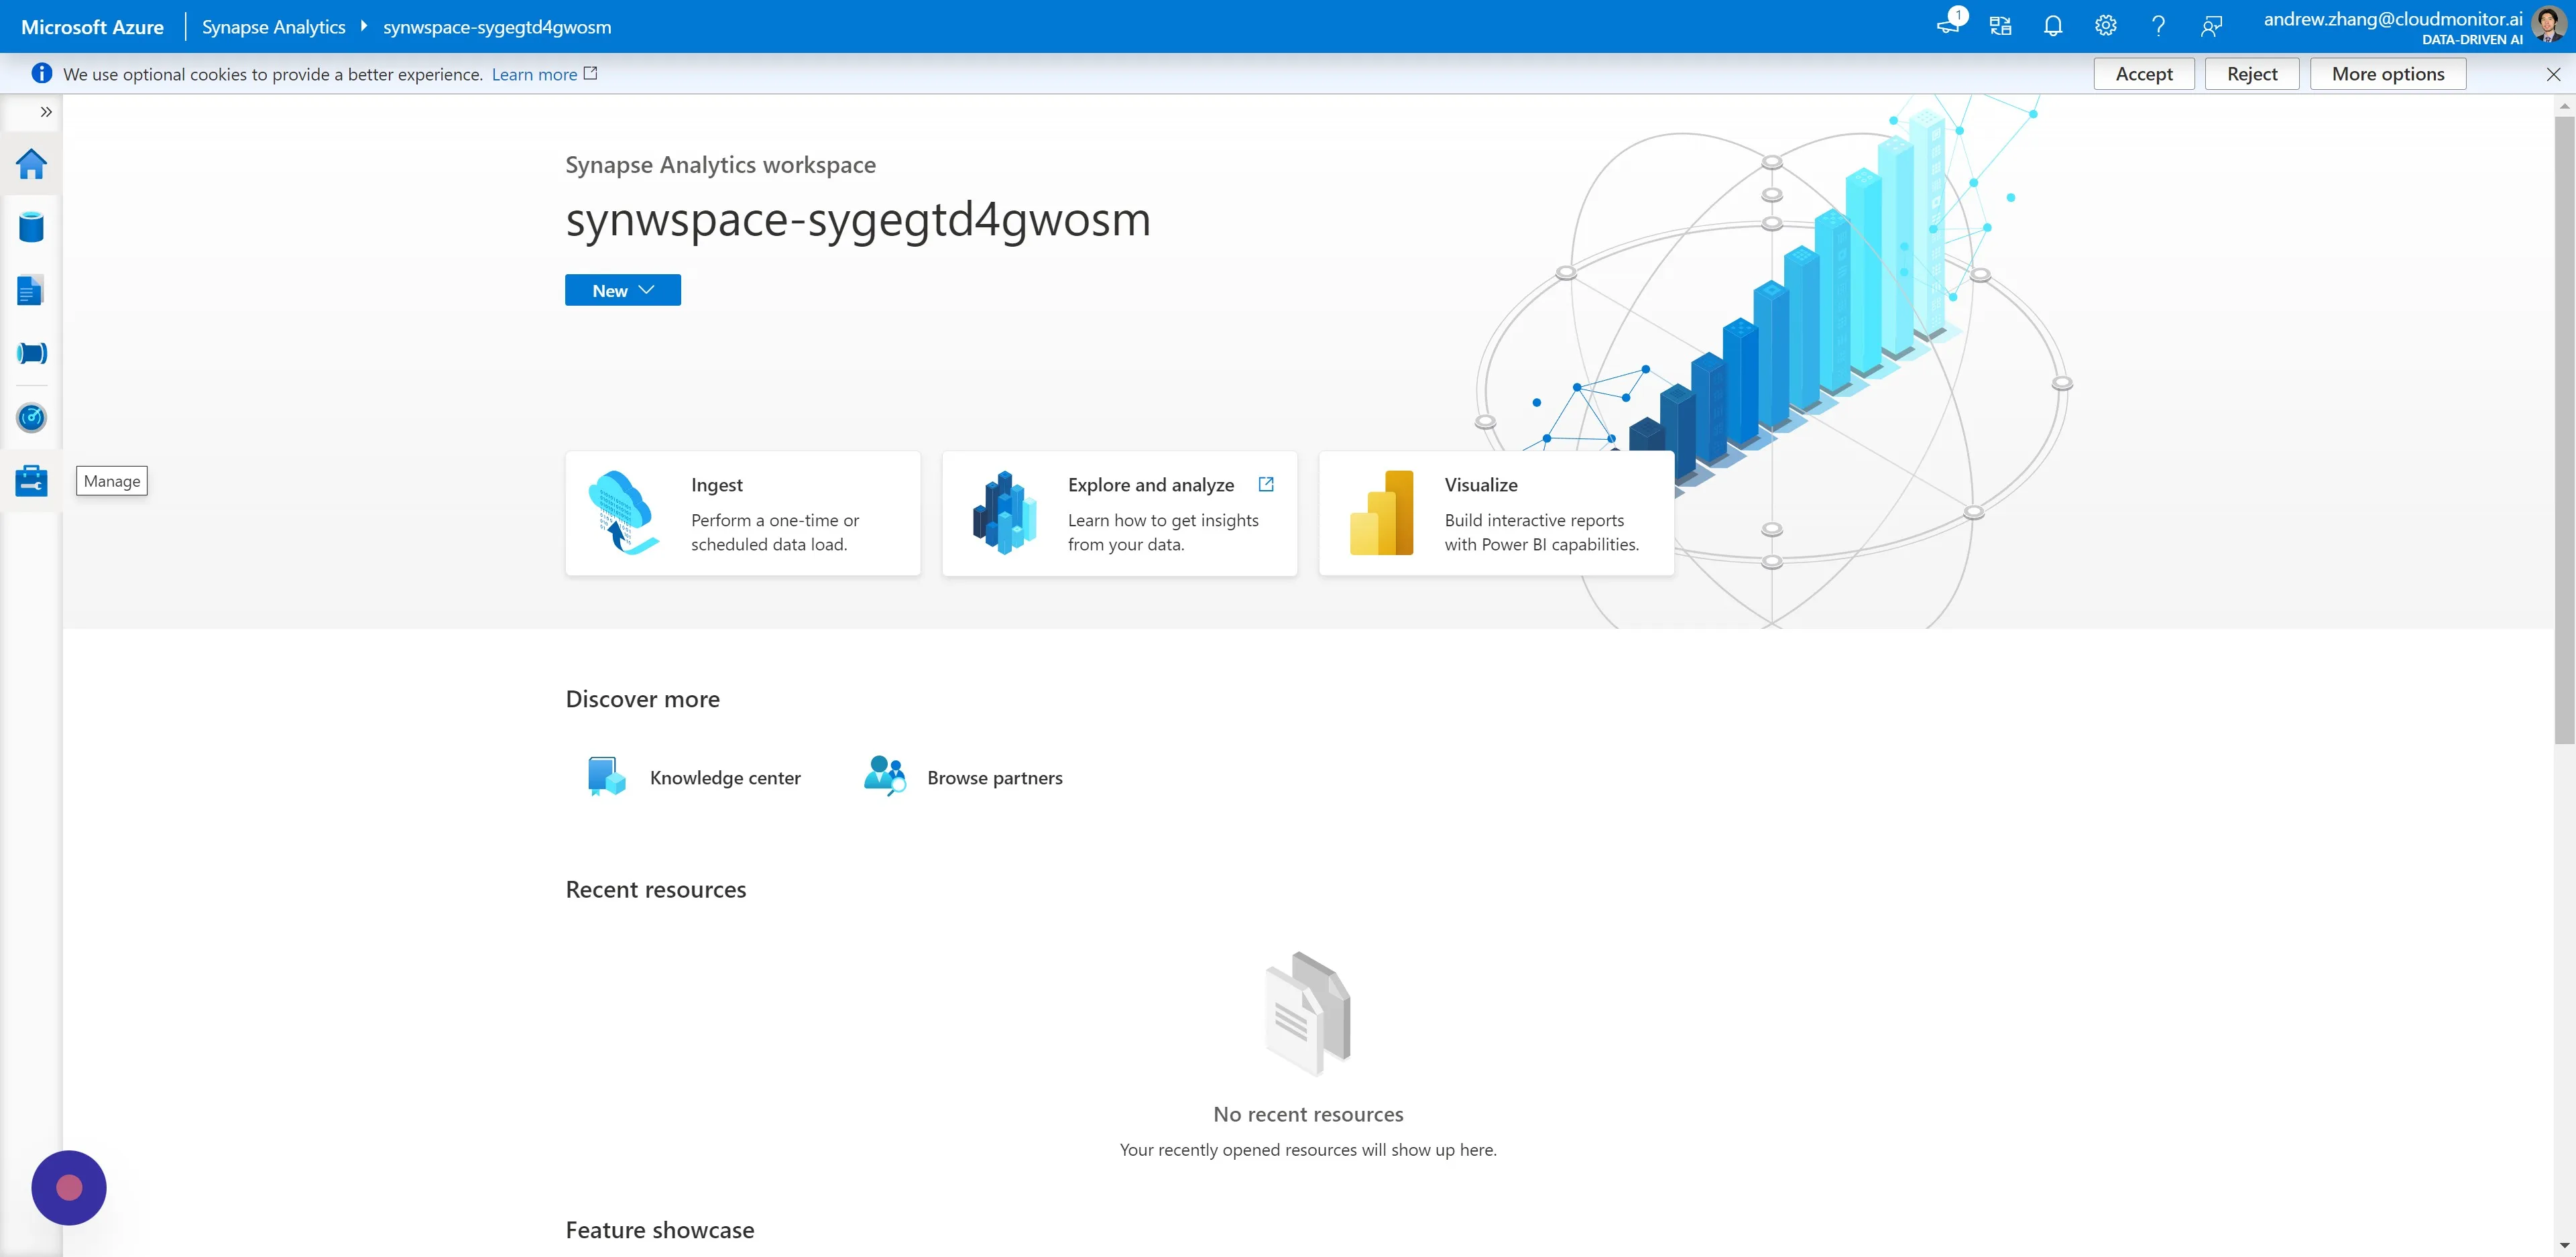
Task: Click the Synapse Analytics workspace subtitle
Action: [720, 165]
